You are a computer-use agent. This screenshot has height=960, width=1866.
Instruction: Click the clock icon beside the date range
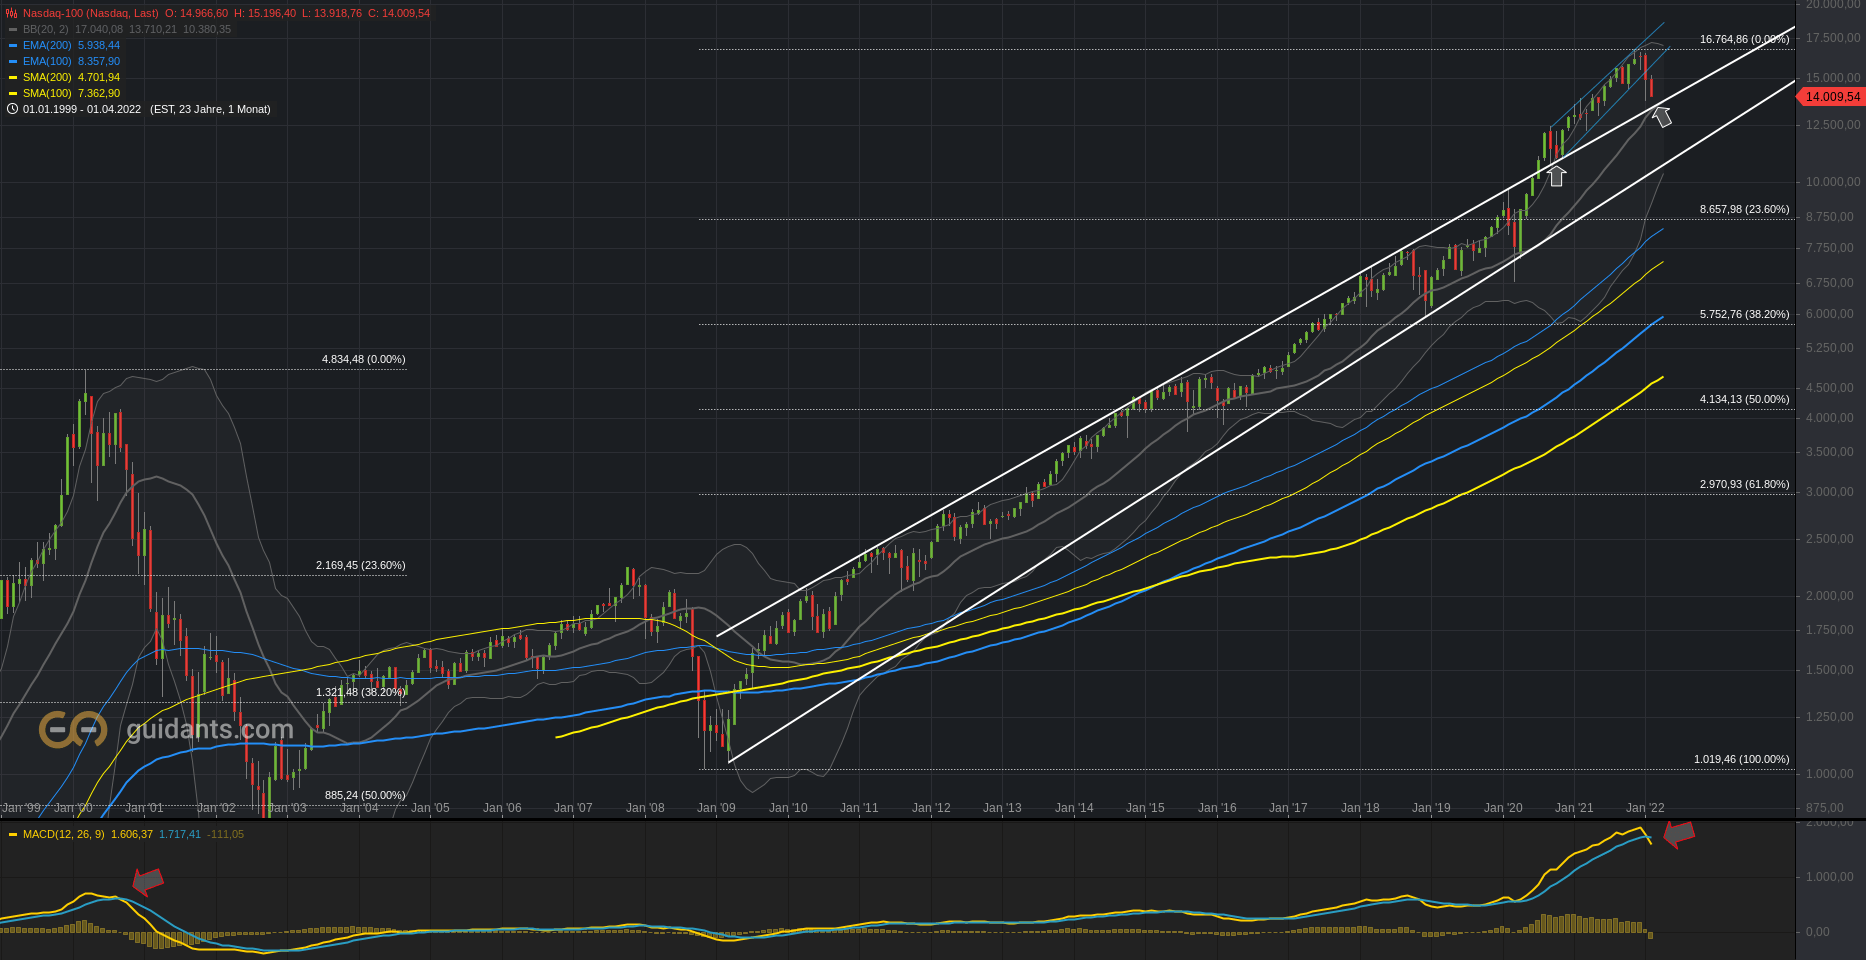click(x=13, y=109)
